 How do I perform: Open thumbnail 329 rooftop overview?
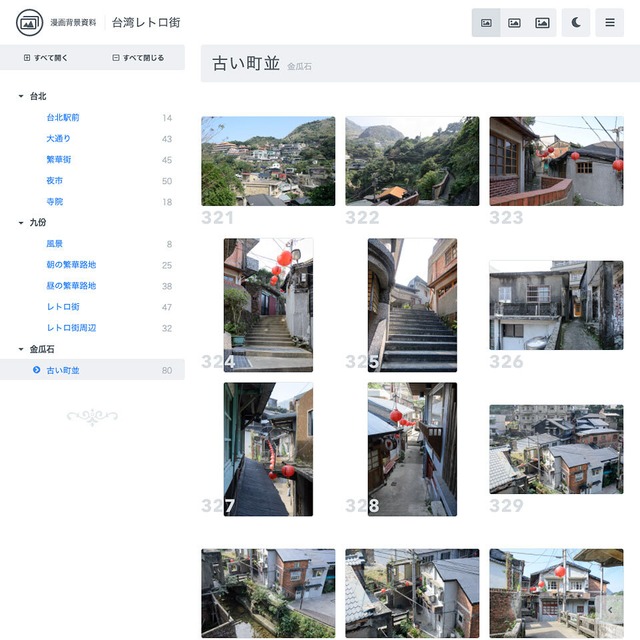(556, 449)
